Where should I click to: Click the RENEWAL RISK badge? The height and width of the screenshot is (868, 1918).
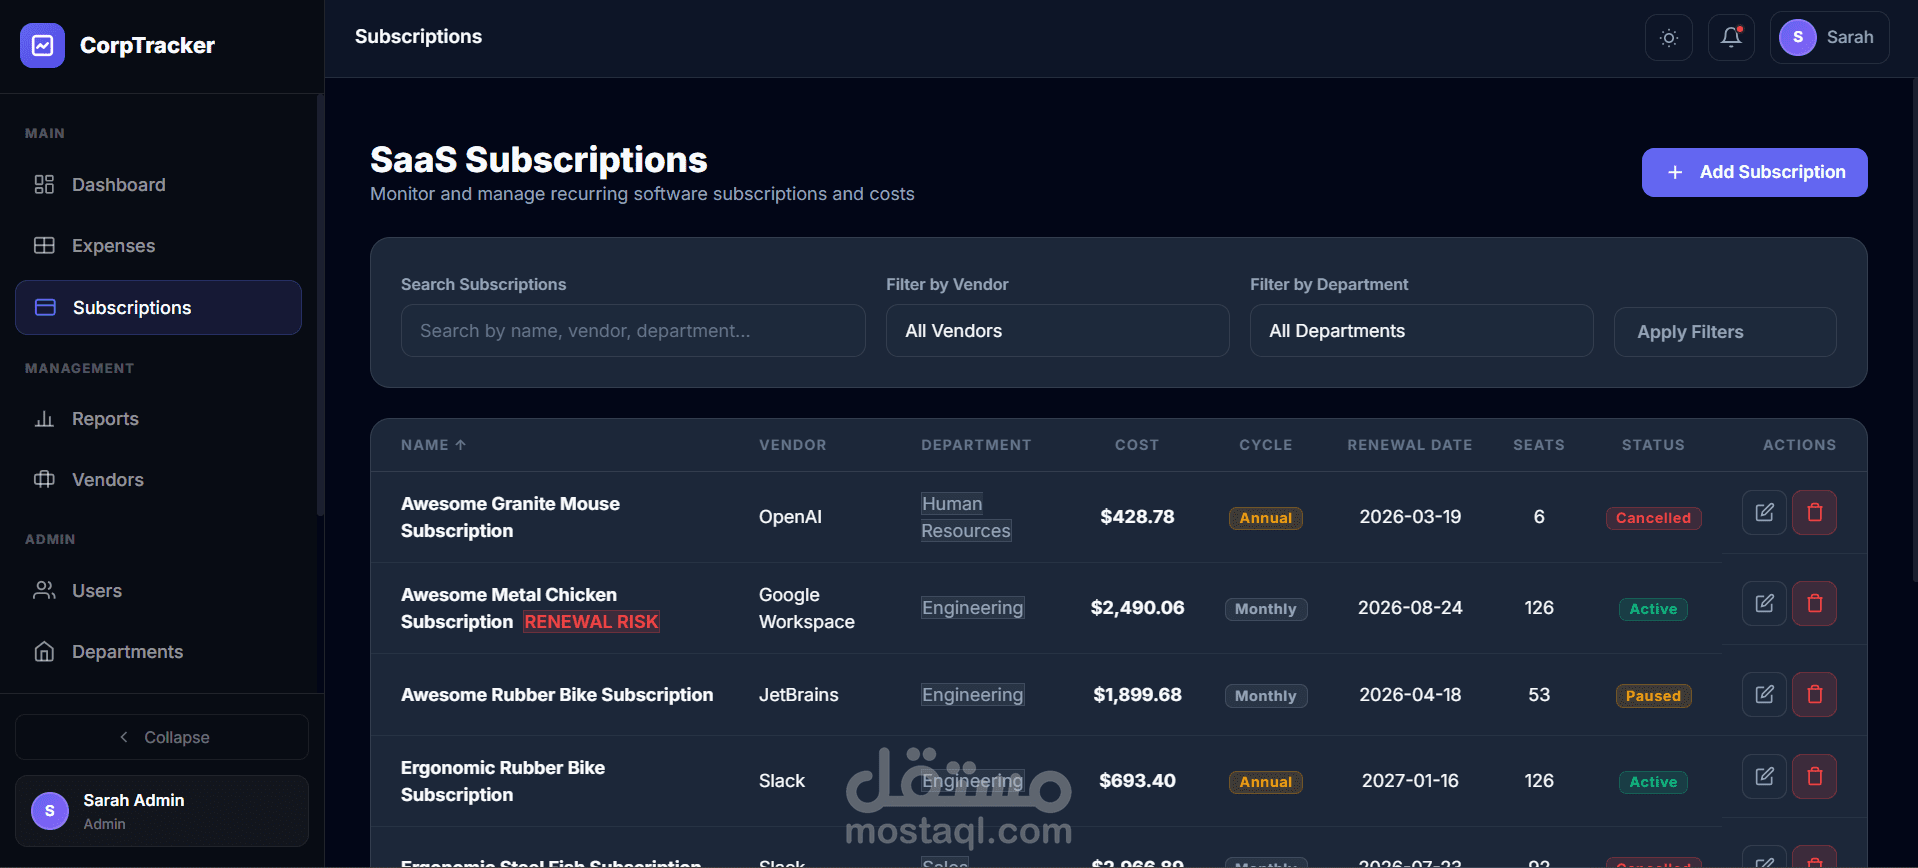click(591, 622)
